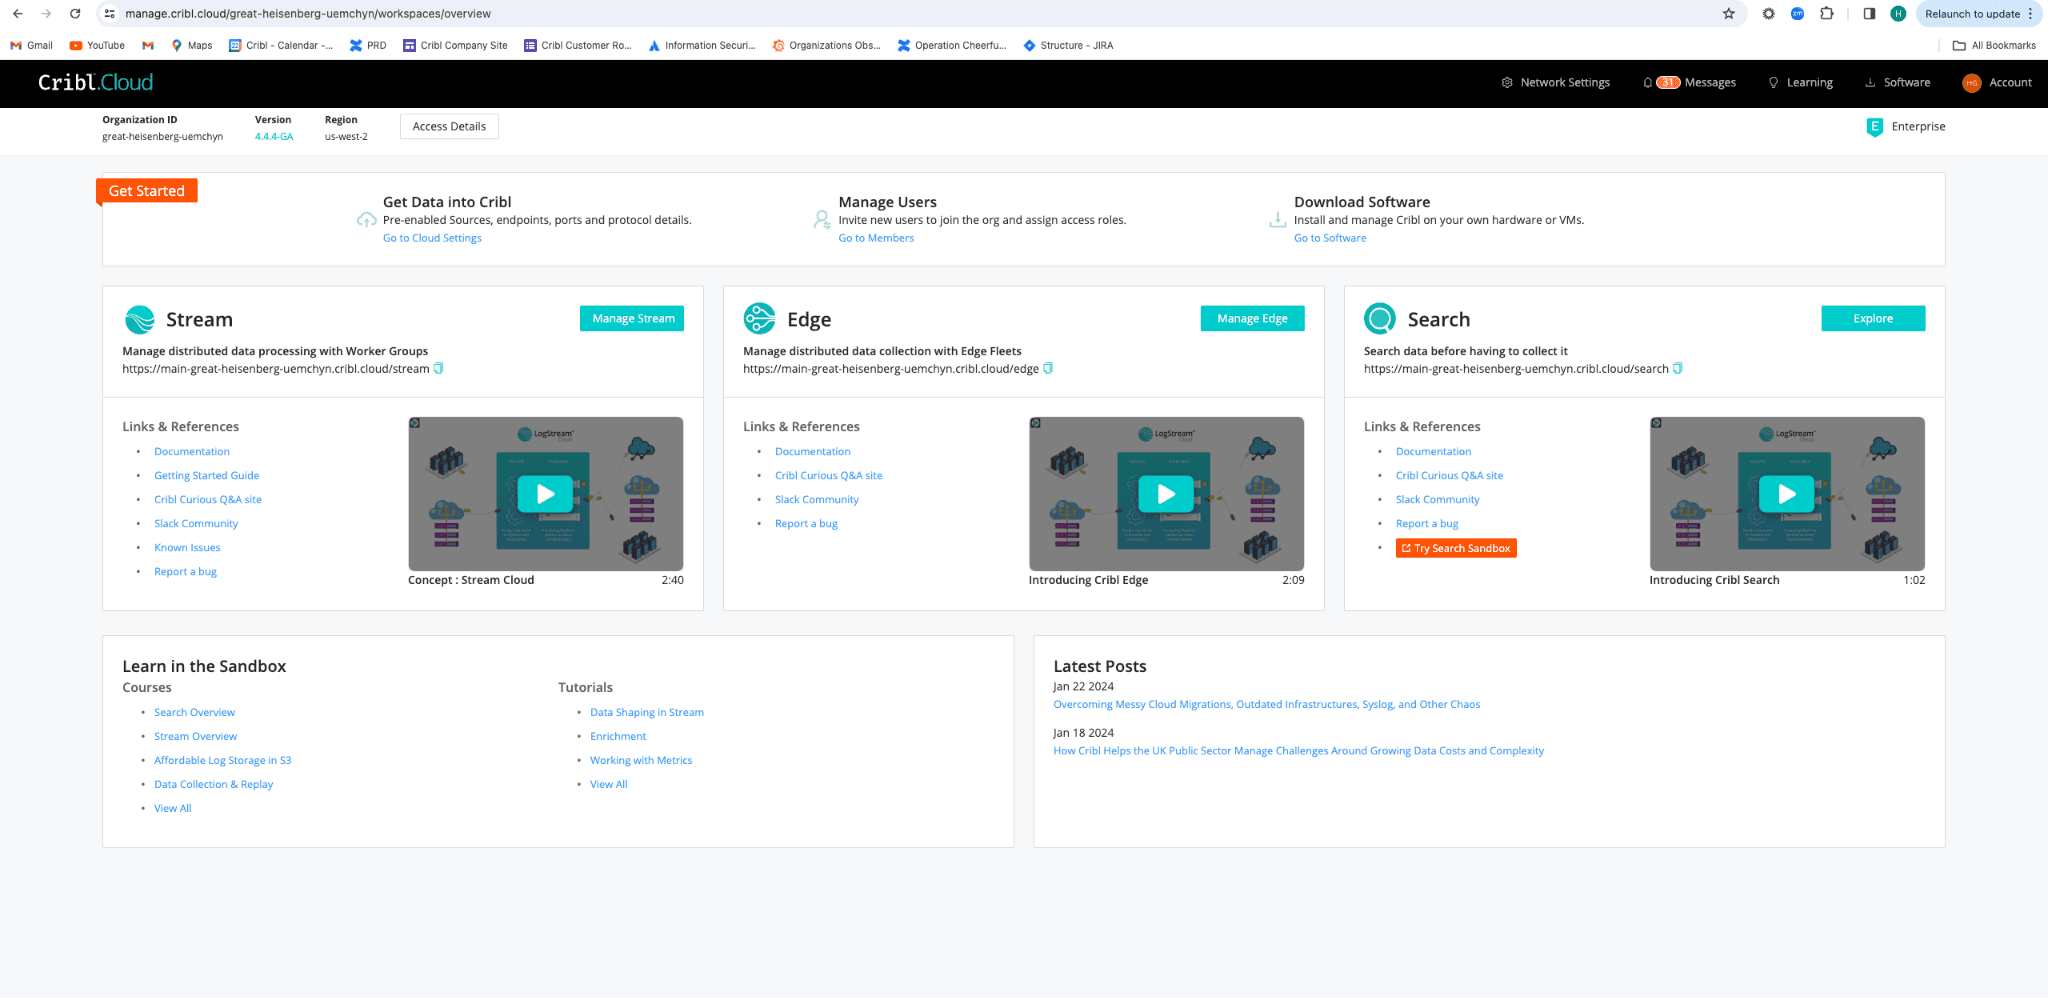Click the Manage Stream button
Image resolution: width=2048 pixels, height=998 pixels.
pyautogui.click(x=632, y=319)
